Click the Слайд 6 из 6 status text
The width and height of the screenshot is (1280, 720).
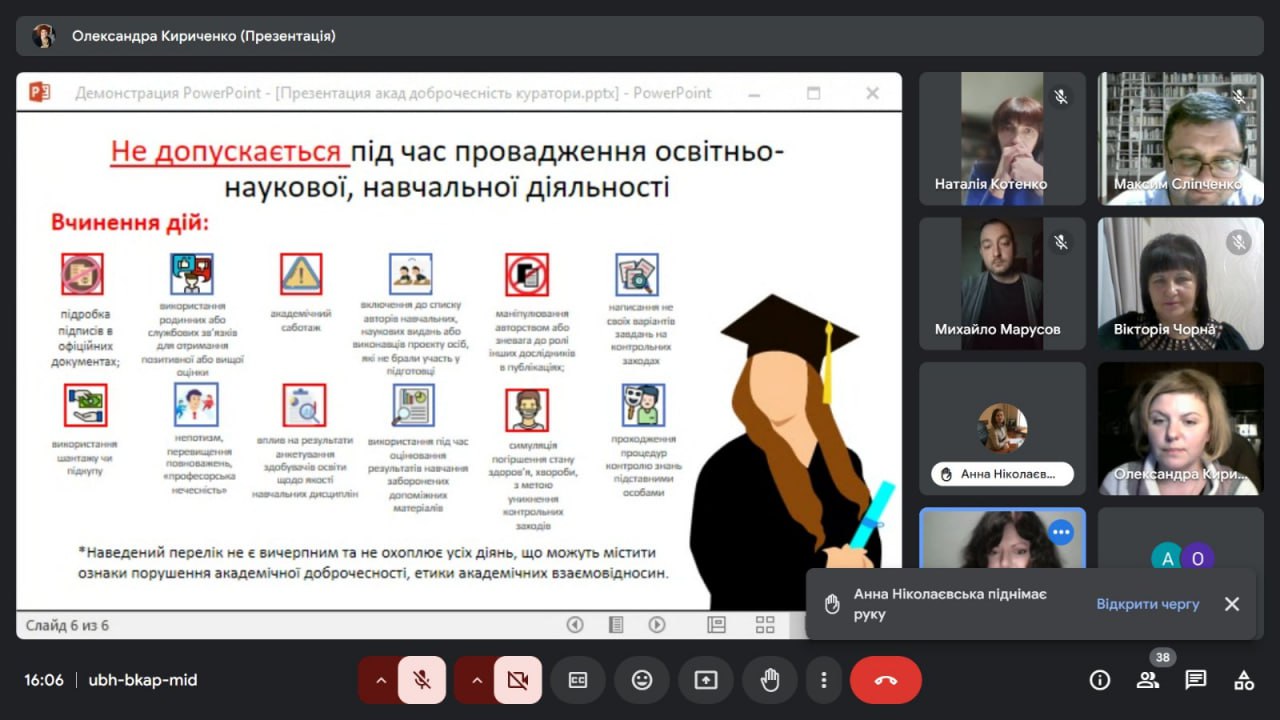[67, 625]
